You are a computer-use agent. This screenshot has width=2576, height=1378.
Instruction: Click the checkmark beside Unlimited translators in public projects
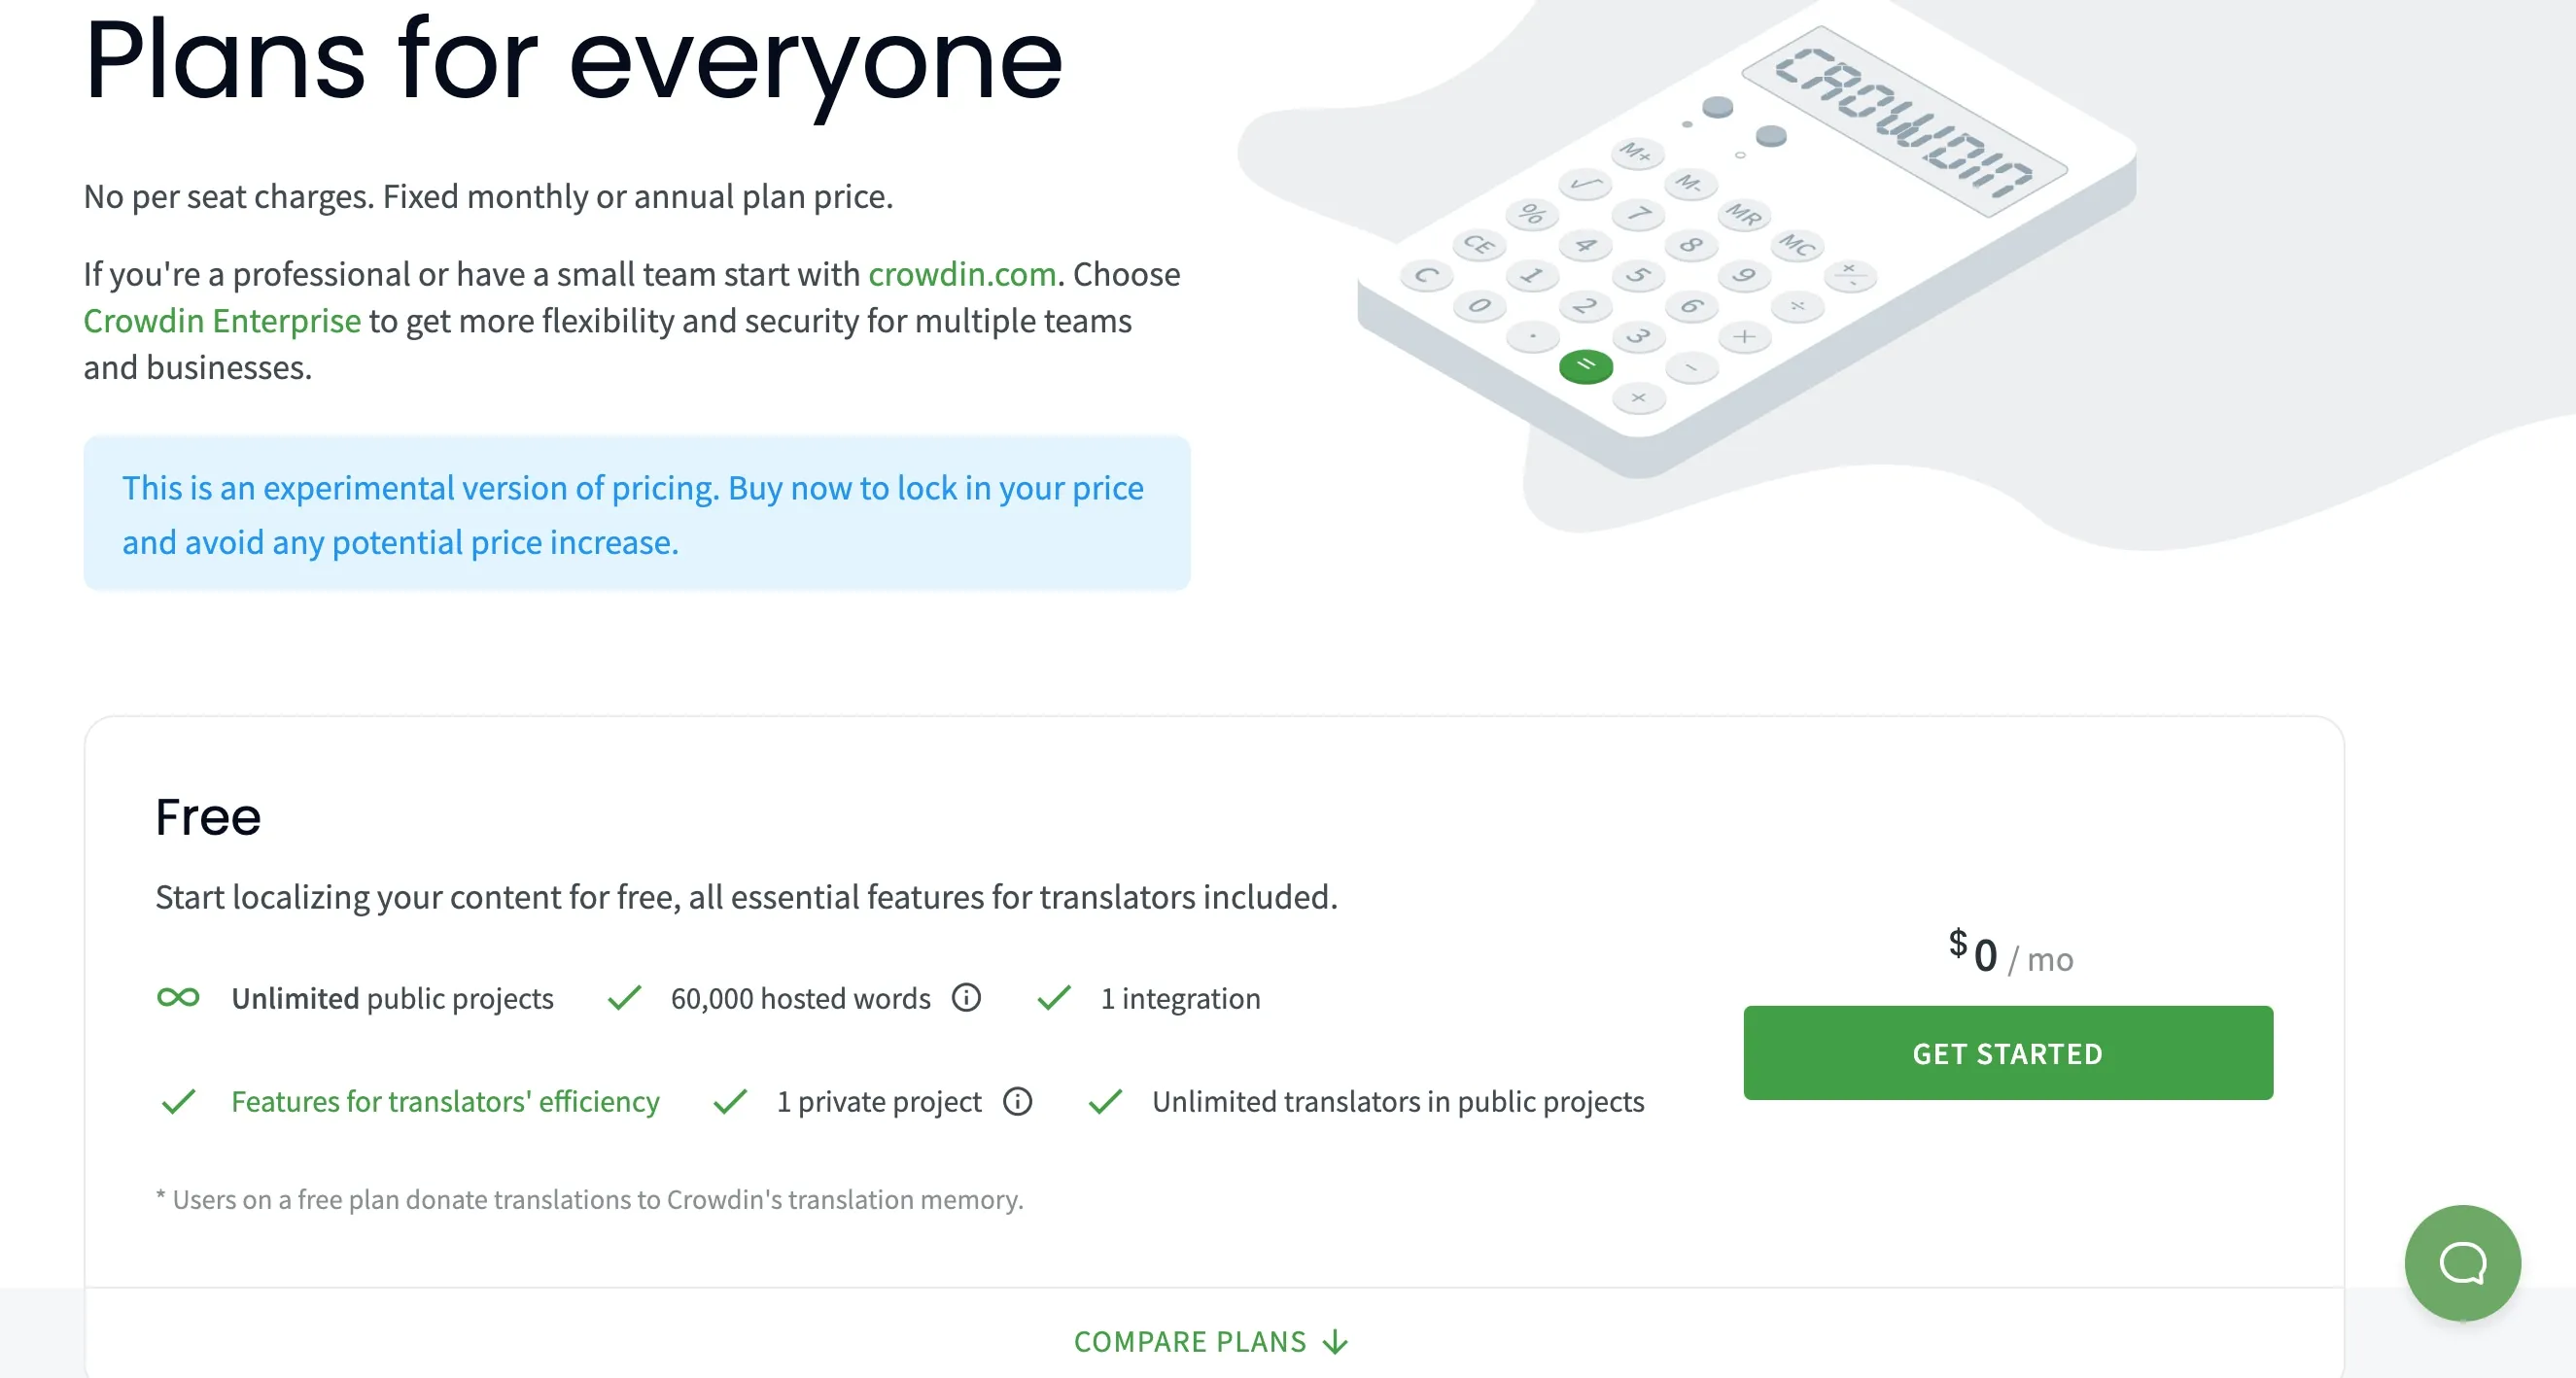point(1105,1102)
